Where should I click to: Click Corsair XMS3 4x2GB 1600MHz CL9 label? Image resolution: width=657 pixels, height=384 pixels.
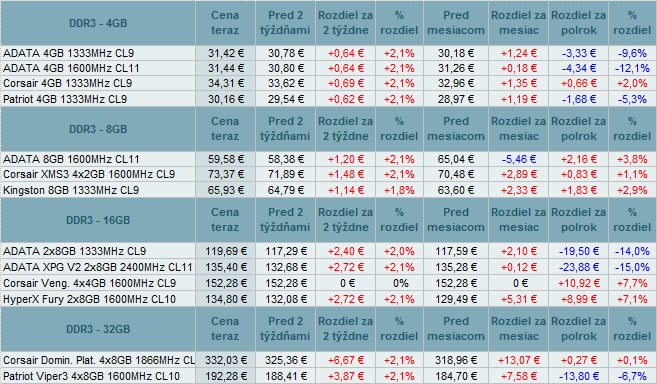(89, 174)
